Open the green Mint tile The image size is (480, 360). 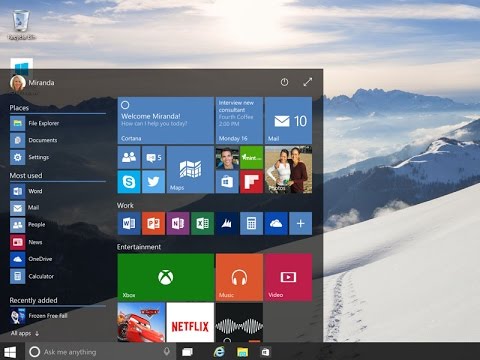252,157
